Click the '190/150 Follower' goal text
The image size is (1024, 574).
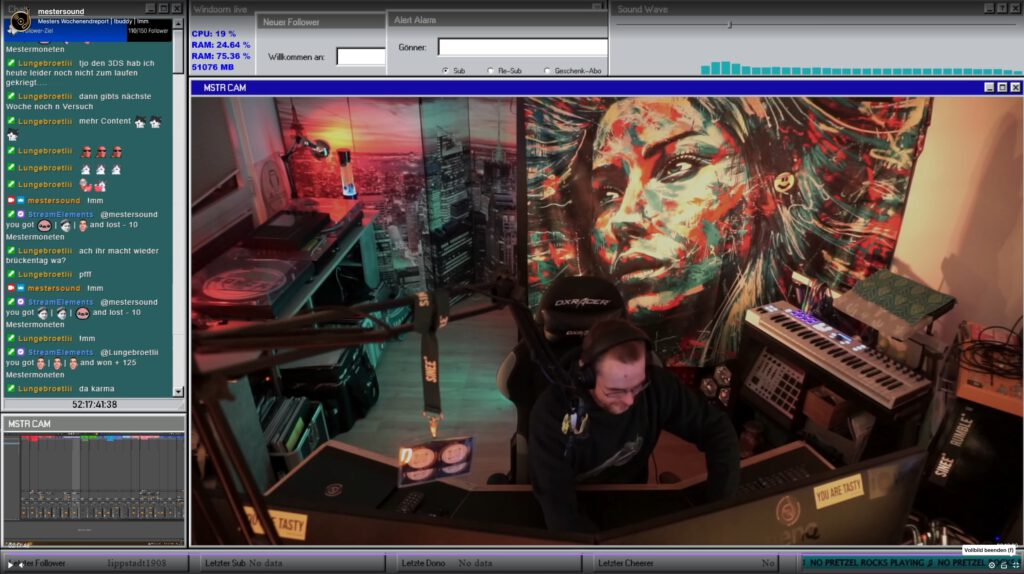coord(148,31)
